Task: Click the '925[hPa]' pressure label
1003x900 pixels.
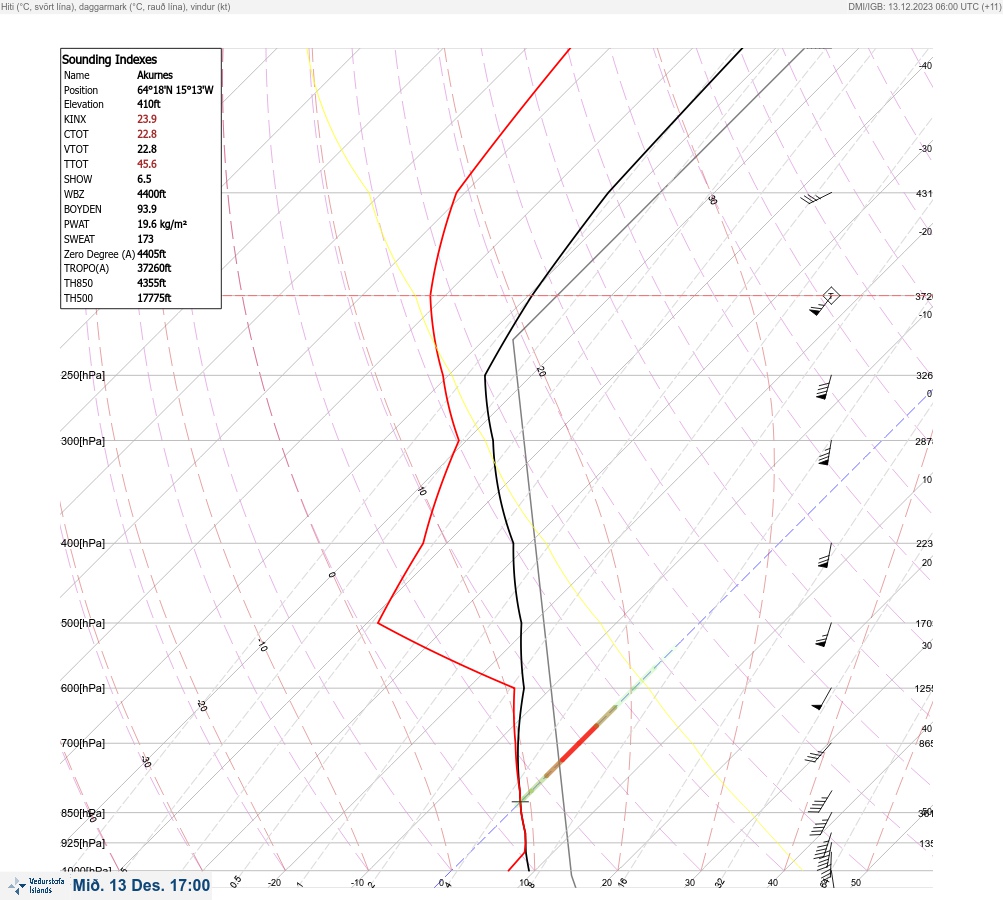Action: [83, 843]
